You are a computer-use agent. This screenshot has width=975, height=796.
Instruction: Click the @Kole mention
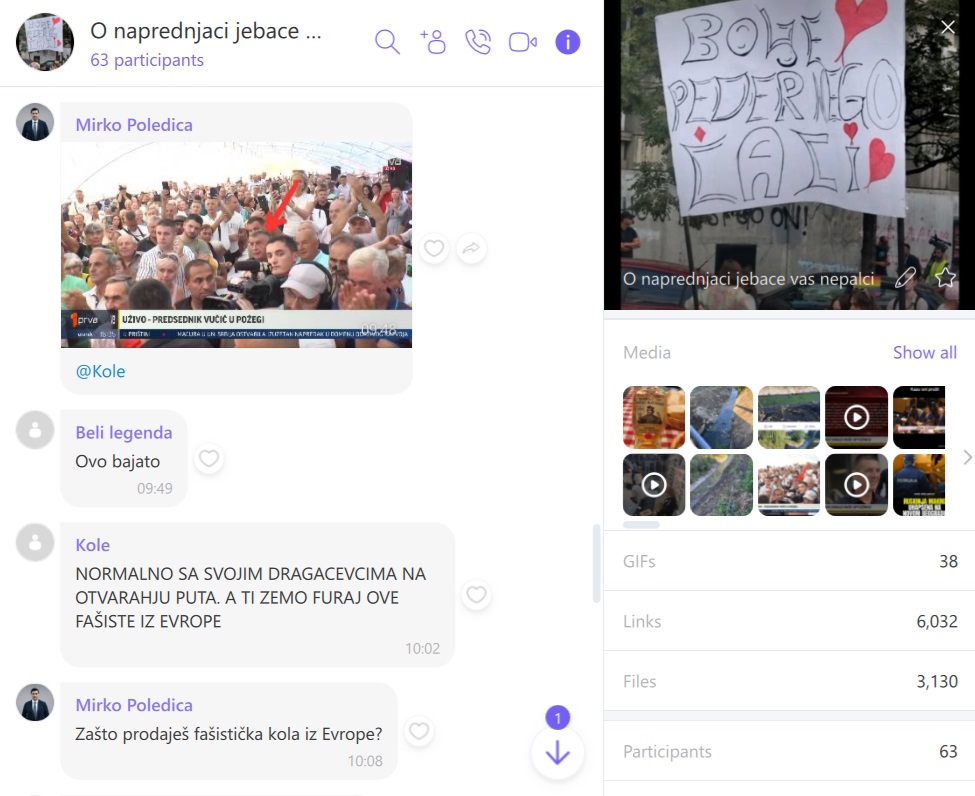[x=100, y=371]
